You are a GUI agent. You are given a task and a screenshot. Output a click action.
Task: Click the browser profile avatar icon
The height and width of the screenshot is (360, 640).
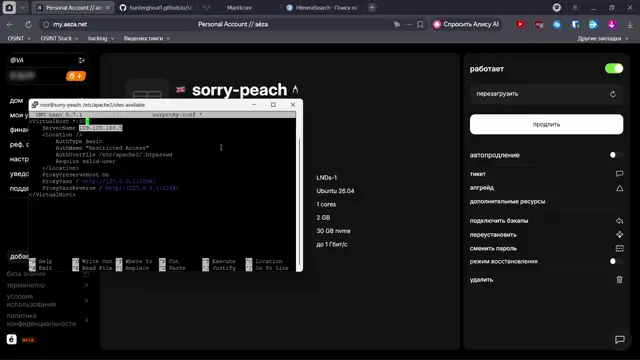click(x=556, y=8)
